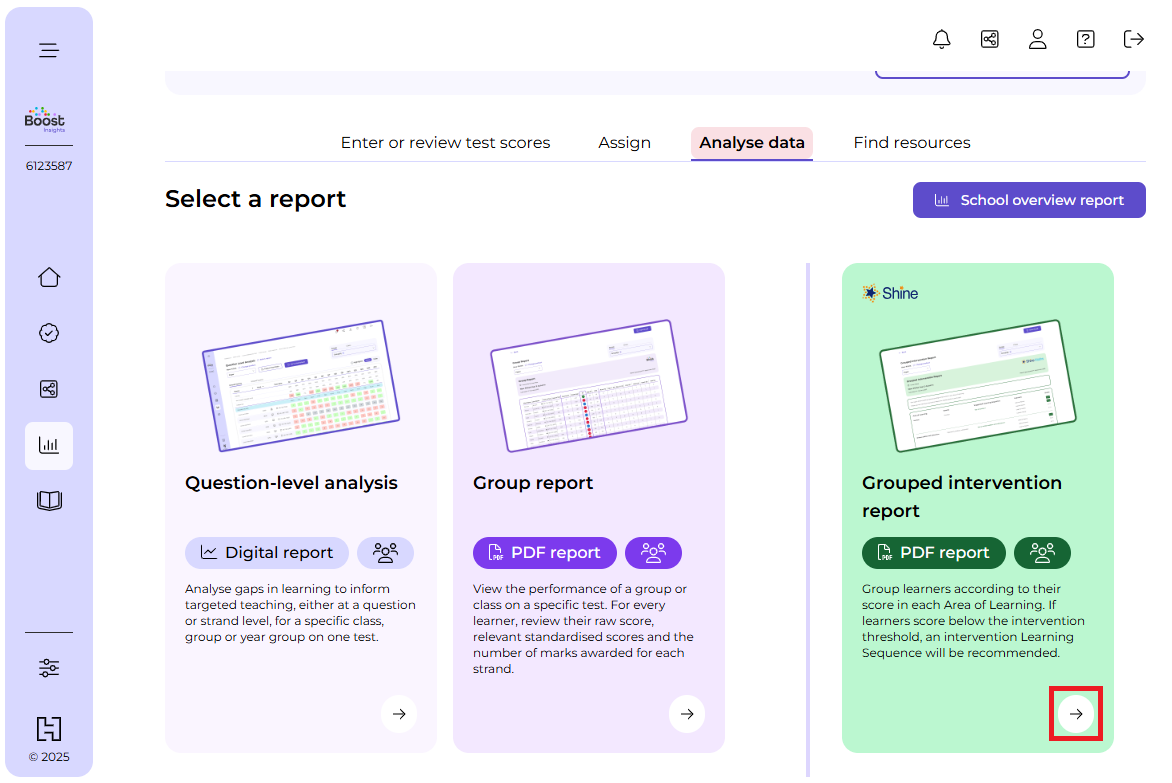Open the share icon in the top bar

click(989, 39)
